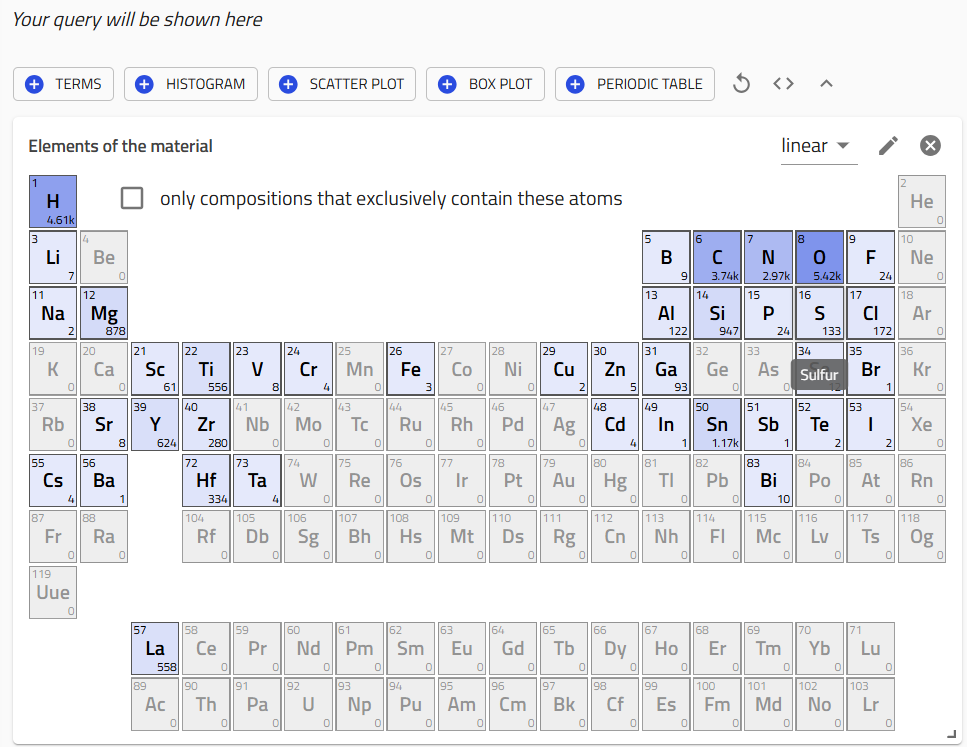Add a Scatter Plot widget
The image size is (967, 747).
(342, 84)
